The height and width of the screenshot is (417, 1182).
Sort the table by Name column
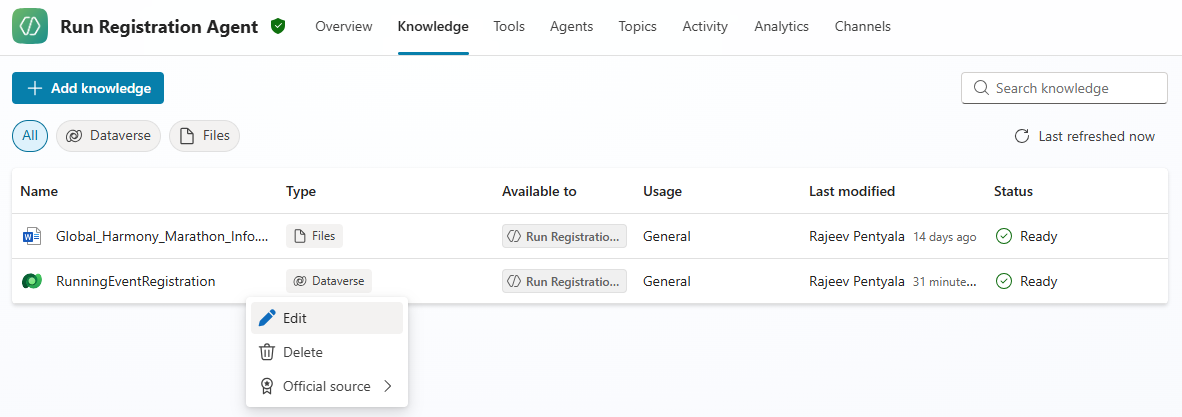tap(39, 191)
